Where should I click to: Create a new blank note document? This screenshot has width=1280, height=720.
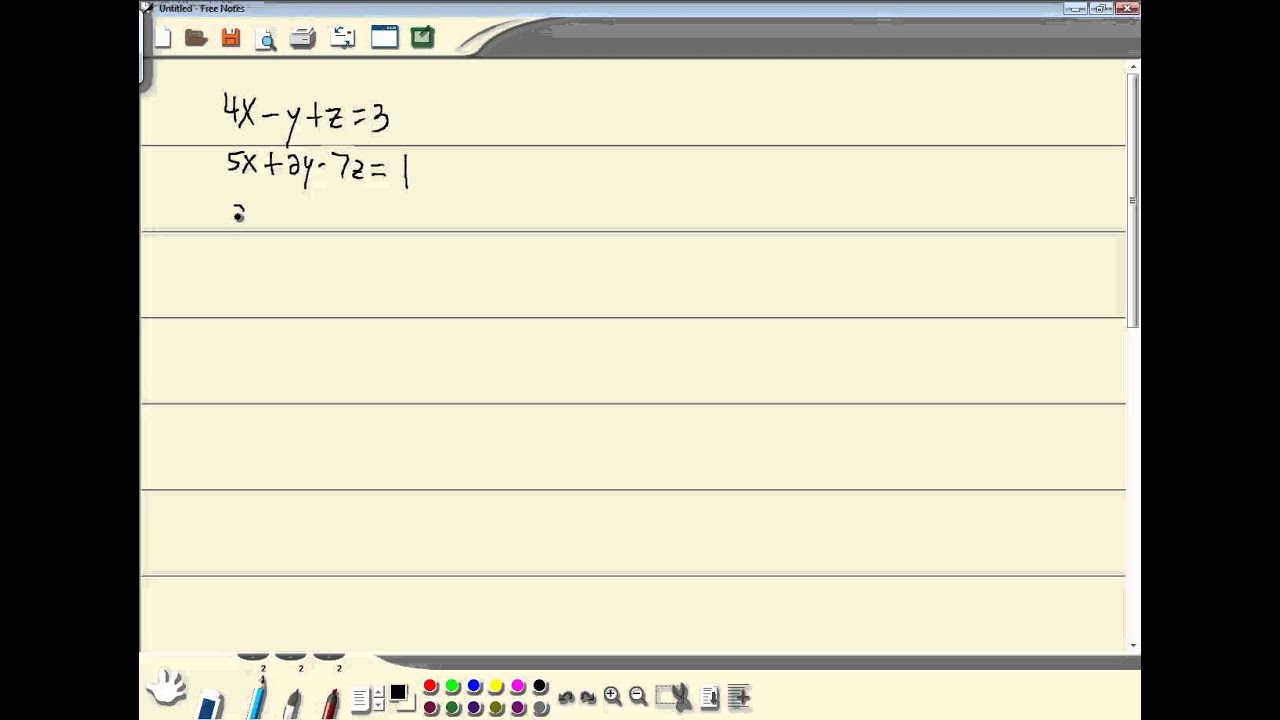pos(163,38)
